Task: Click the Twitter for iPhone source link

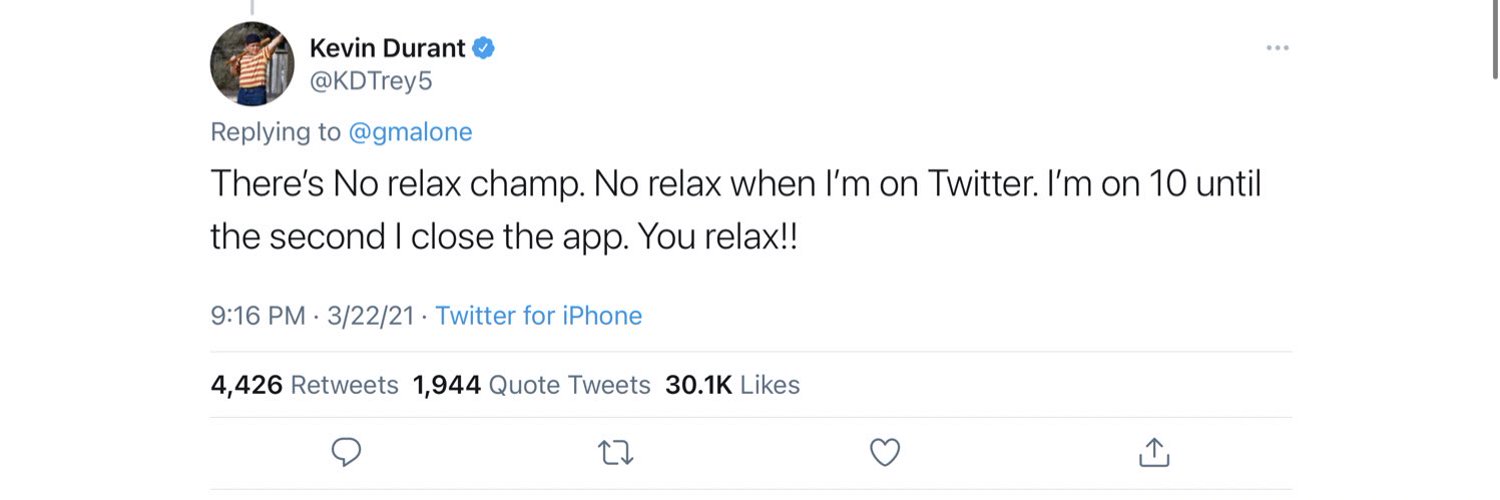Action: tap(539, 316)
